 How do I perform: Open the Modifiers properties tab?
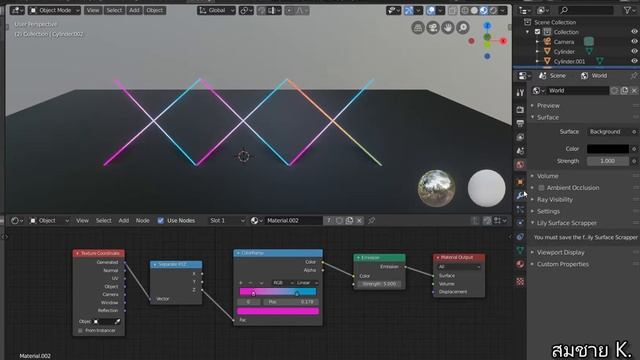[520, 196]
